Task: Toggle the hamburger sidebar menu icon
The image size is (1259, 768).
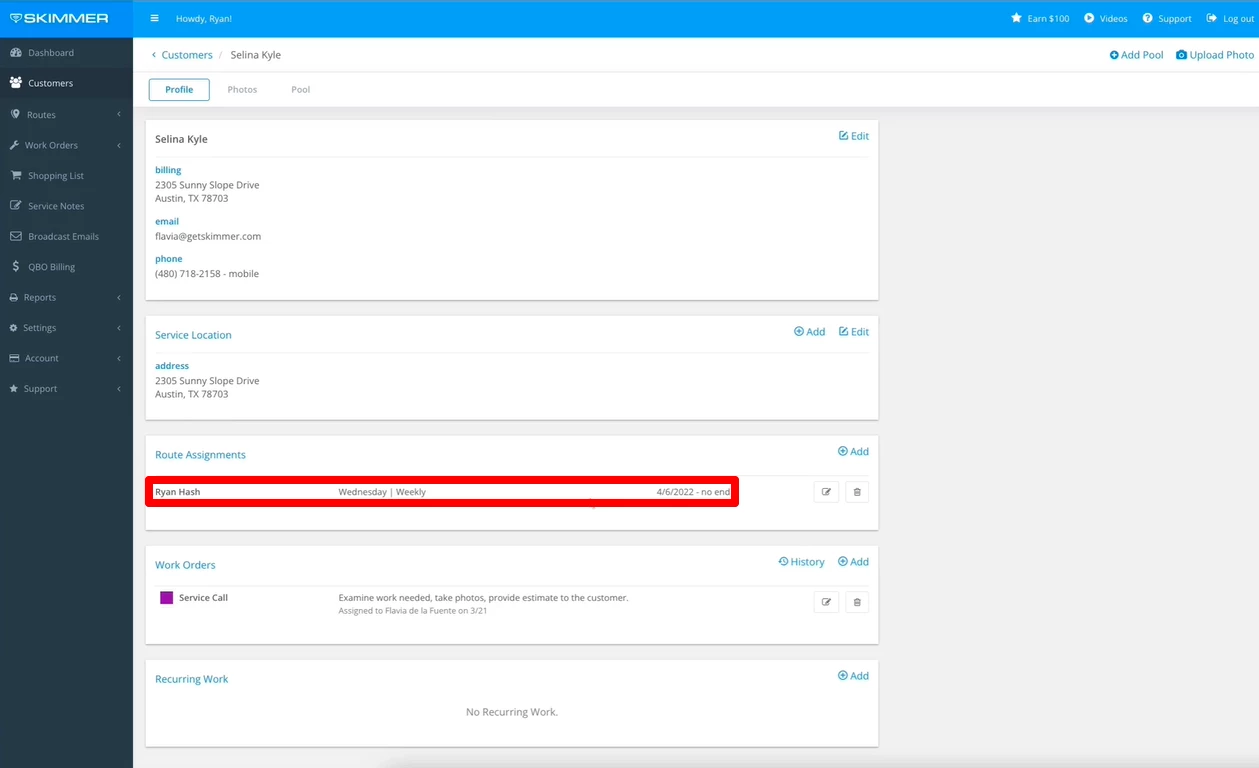Action: click(x=154, y=18)
